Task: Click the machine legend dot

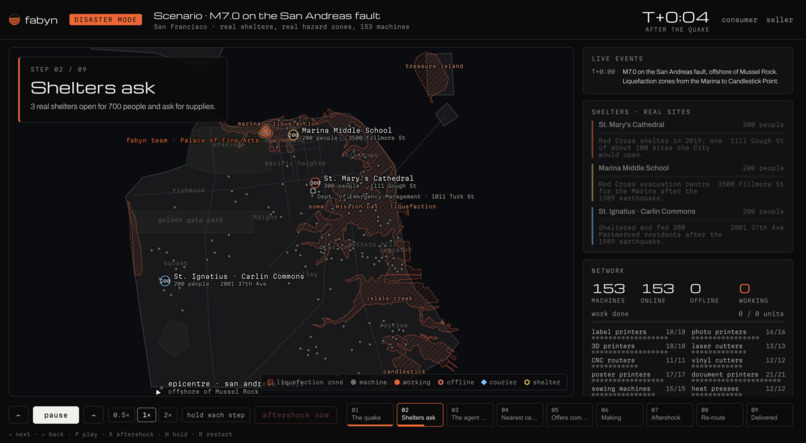Action: 353,382
